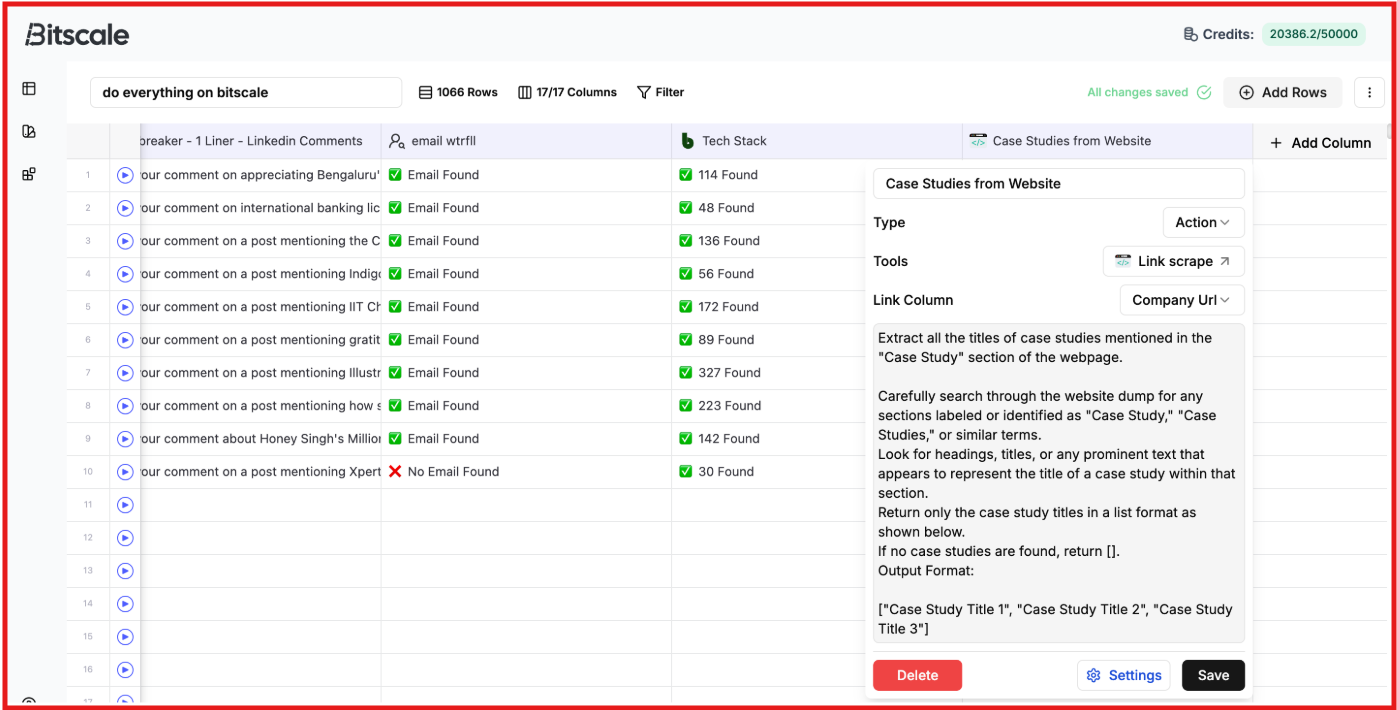Run row 4 with its play icon
Image resolution: width=1397 pixels, height=710 pixels.
125,274
